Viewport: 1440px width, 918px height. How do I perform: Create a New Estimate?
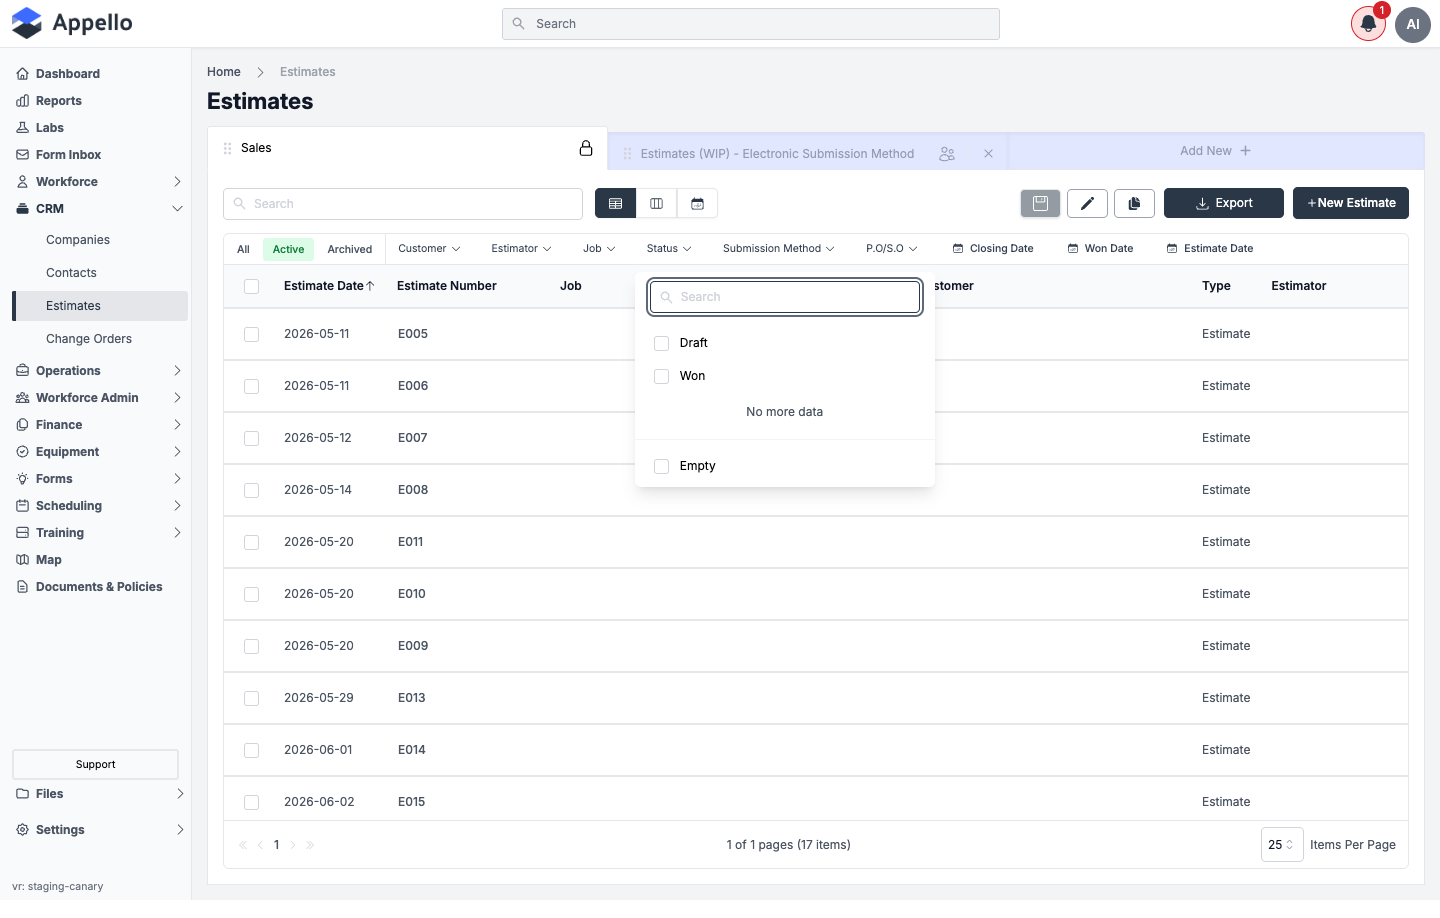click(x=1351, y=203)
